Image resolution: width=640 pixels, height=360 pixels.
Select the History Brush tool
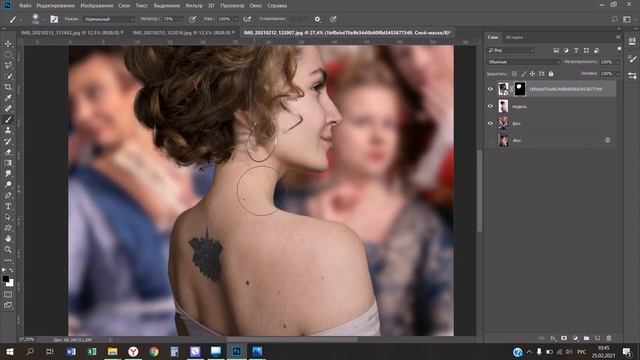click(8, 141)
